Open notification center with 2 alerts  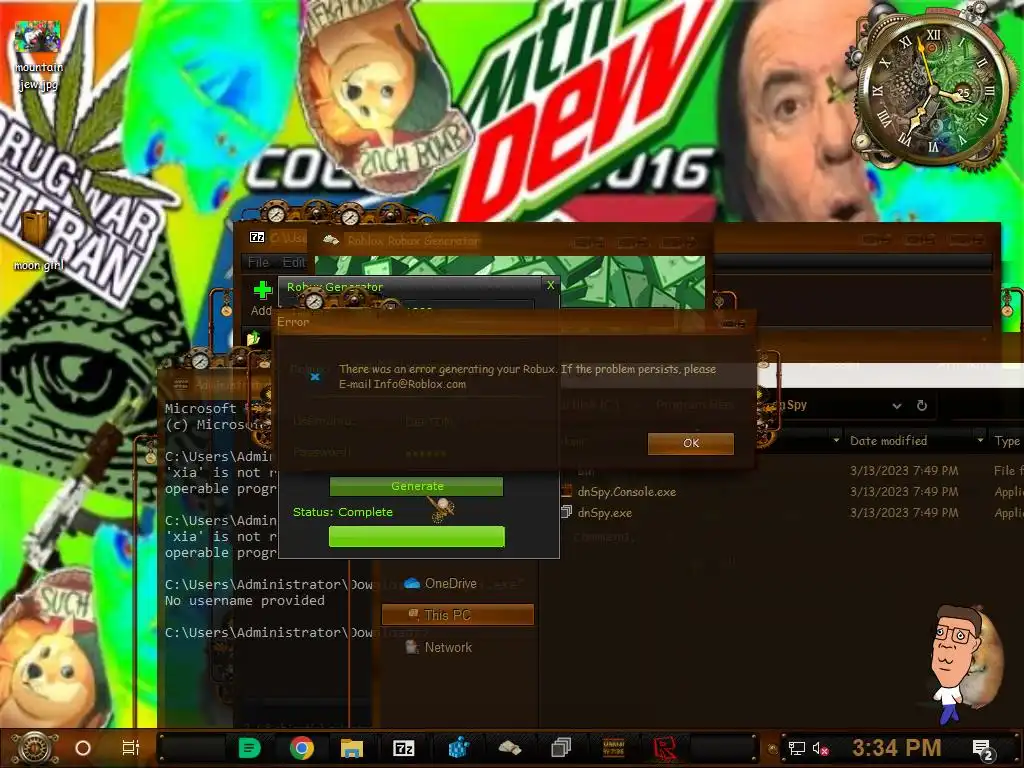pyautogui.click(x=984, y=749)
